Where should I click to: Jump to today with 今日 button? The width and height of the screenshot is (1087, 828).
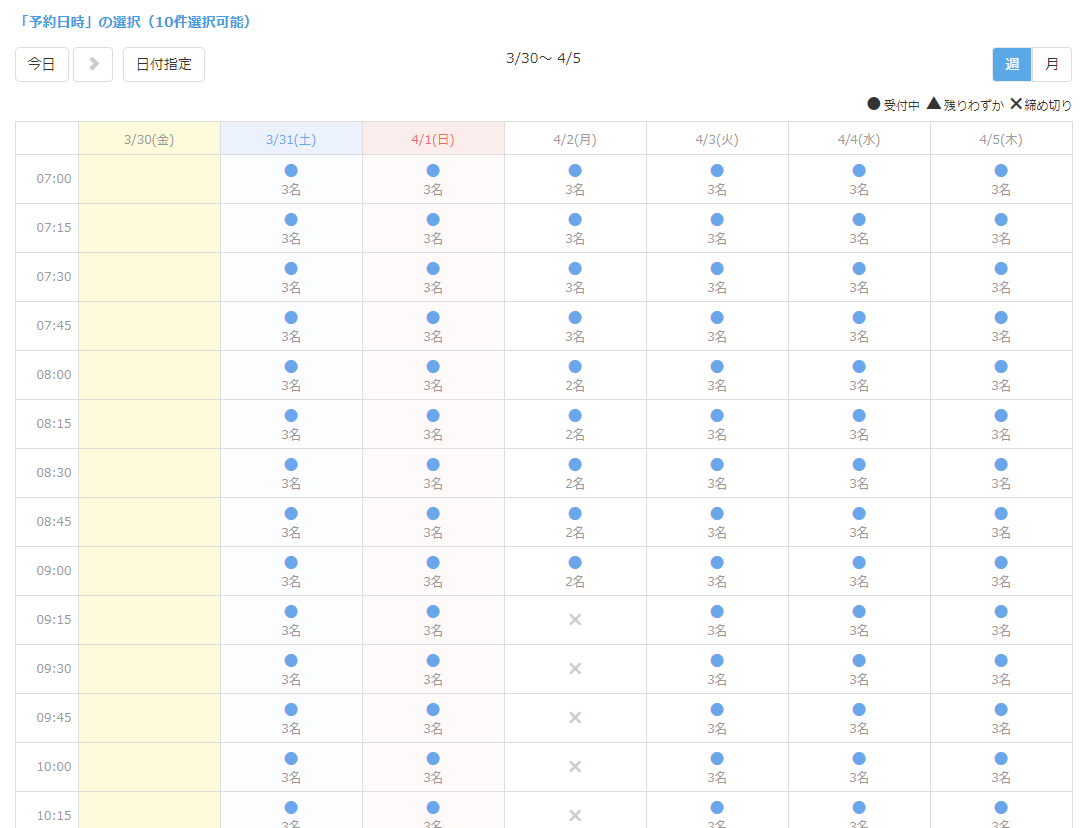point(42,64)
